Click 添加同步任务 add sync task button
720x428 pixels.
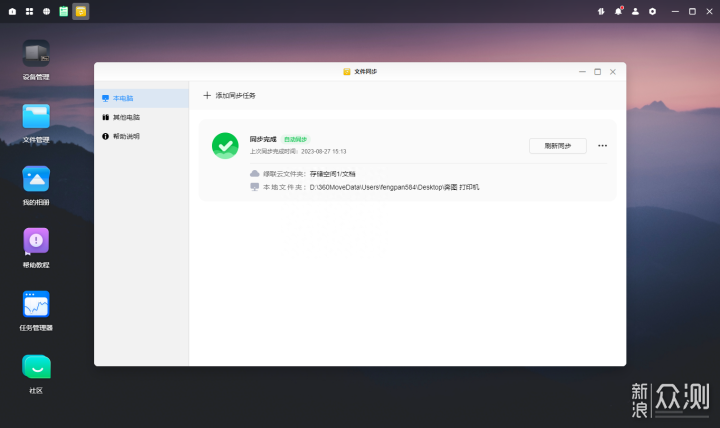click(229, 96)
